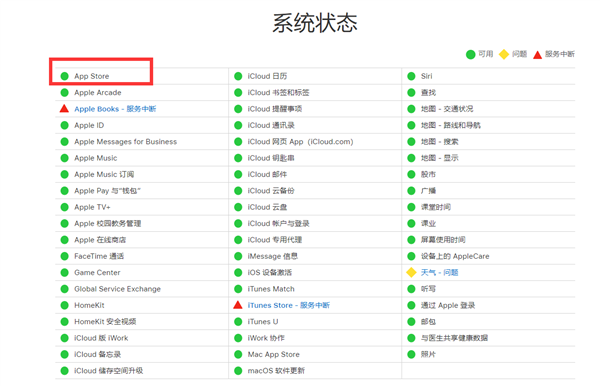Select the Apple 校园教务管理 text
The width and height of the screenshot is (600, 386).
pyautogui.click(x=108, y=223)
